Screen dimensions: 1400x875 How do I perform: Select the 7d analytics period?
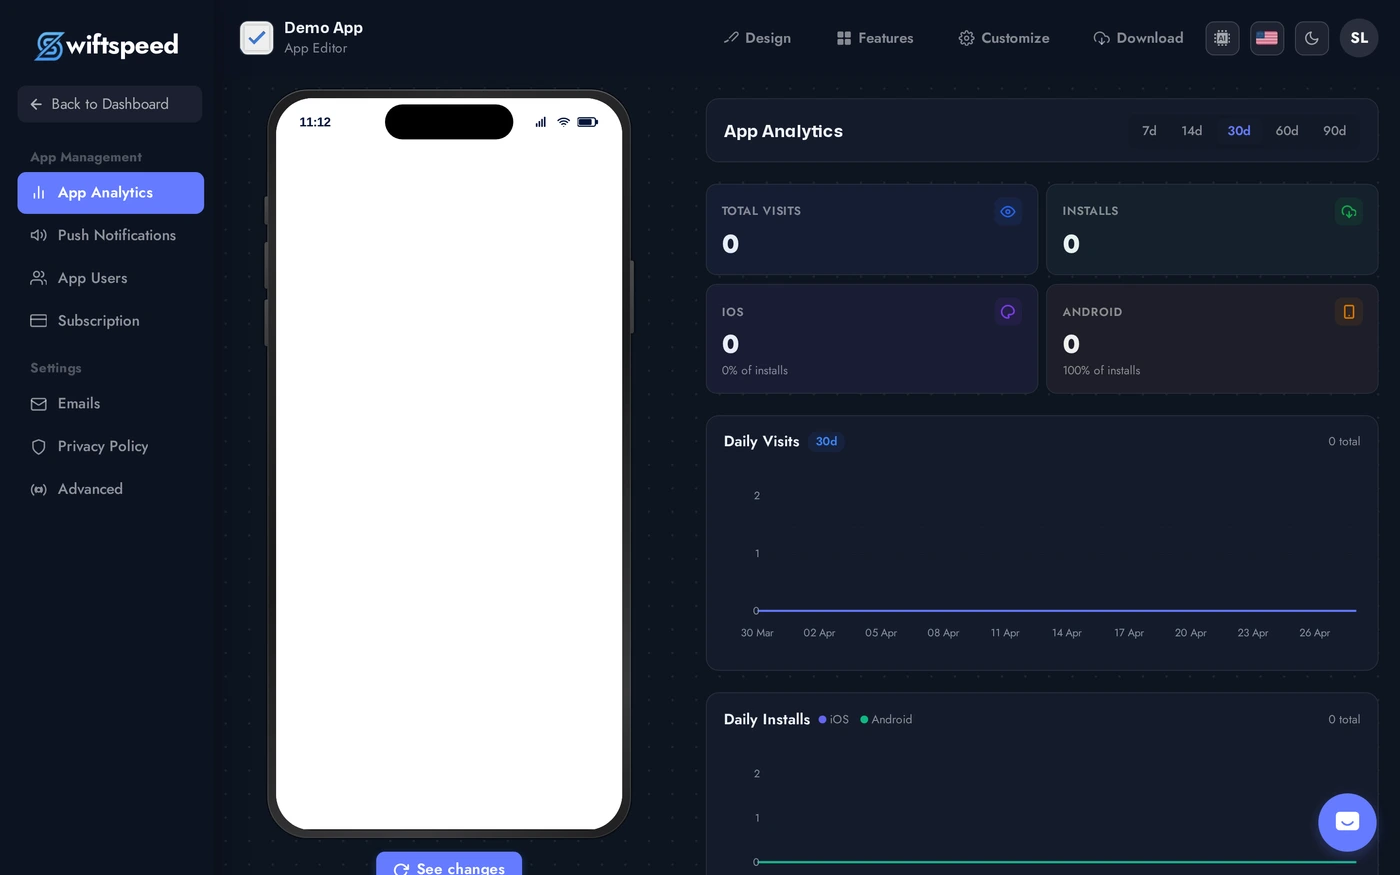(1149, 131)
